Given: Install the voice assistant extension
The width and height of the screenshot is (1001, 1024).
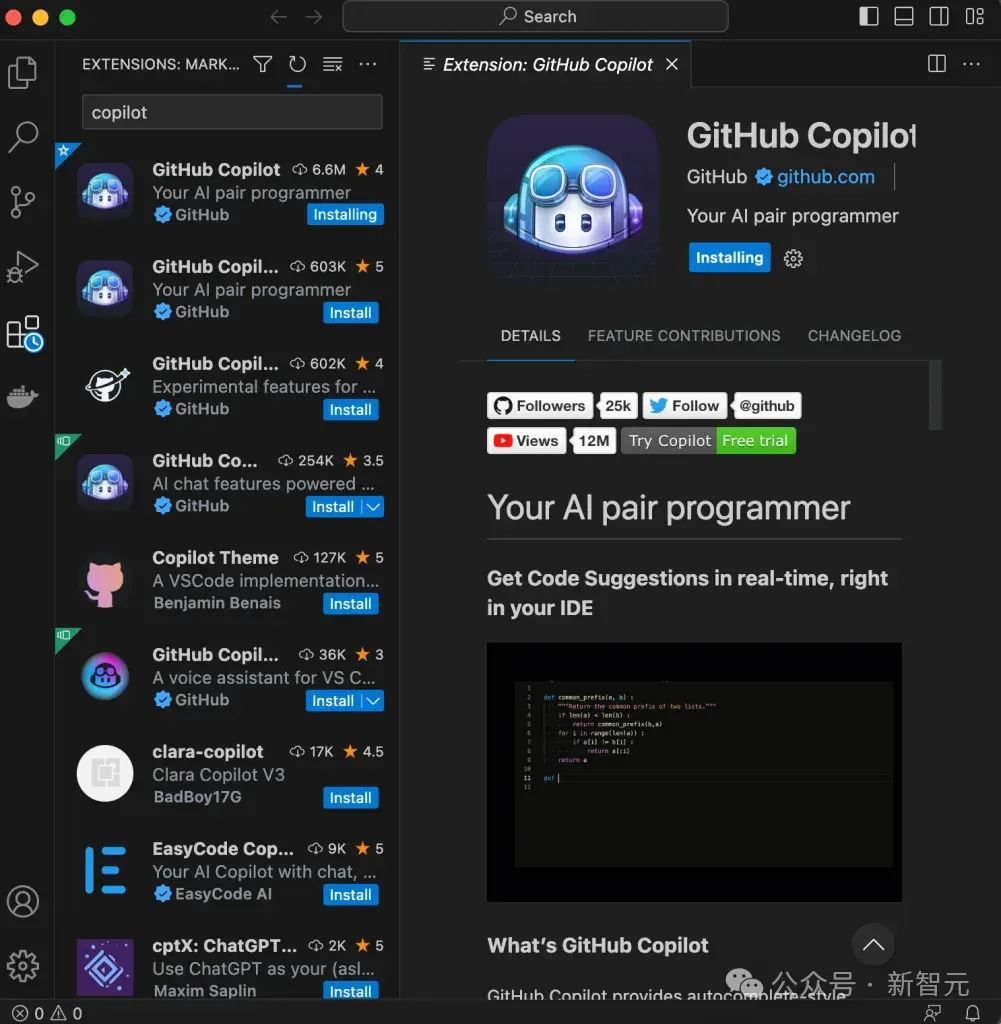Looking at the screenshot, I should click(333, 701).
